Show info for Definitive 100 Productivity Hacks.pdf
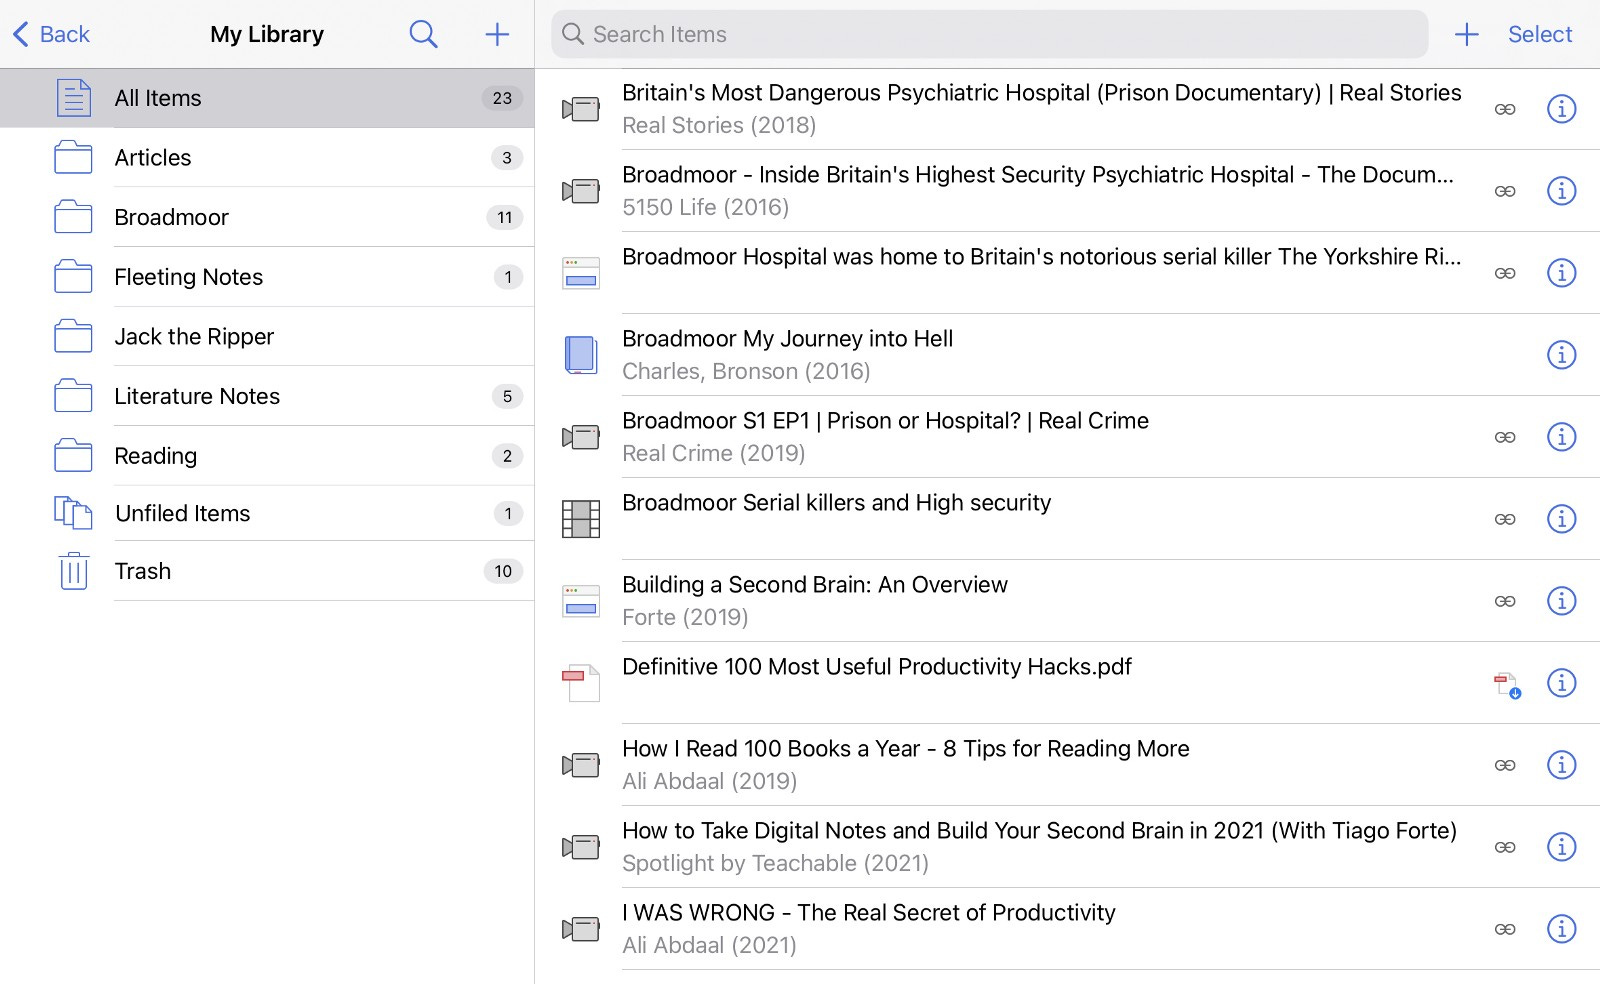This screenshot has height=984, width=1600. (1561, 682)
